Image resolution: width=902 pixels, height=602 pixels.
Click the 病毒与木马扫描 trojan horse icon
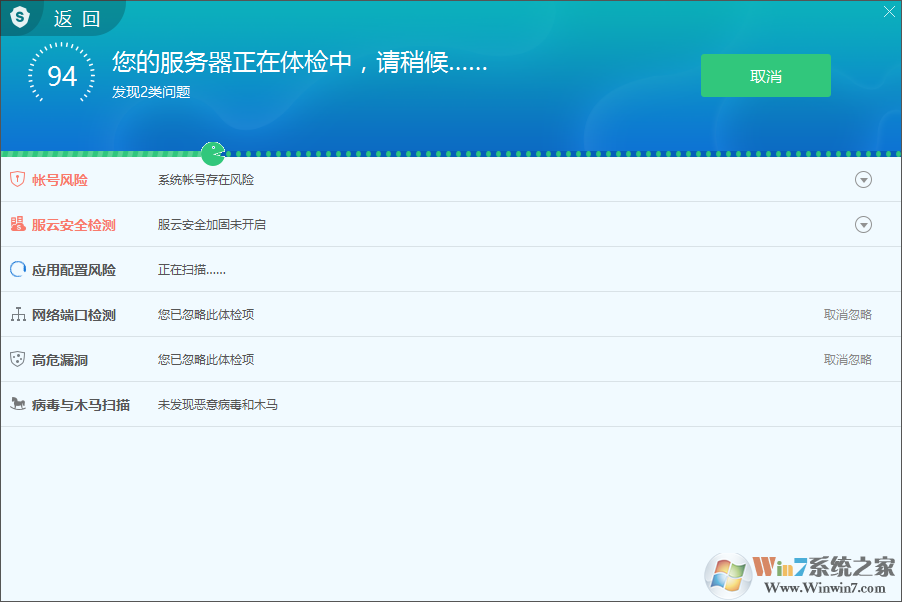tap(16, 404)
